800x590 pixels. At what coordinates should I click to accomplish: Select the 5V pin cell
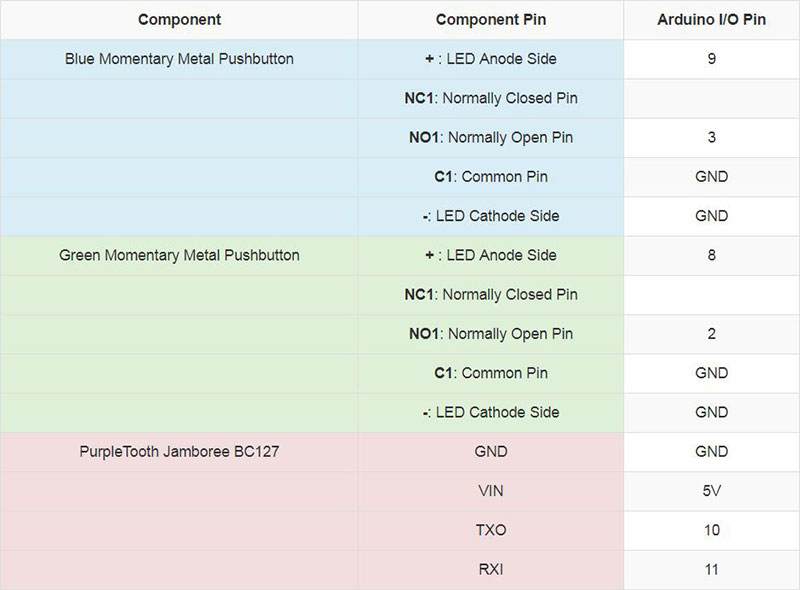pyautogui.click(x=711, y=491)
